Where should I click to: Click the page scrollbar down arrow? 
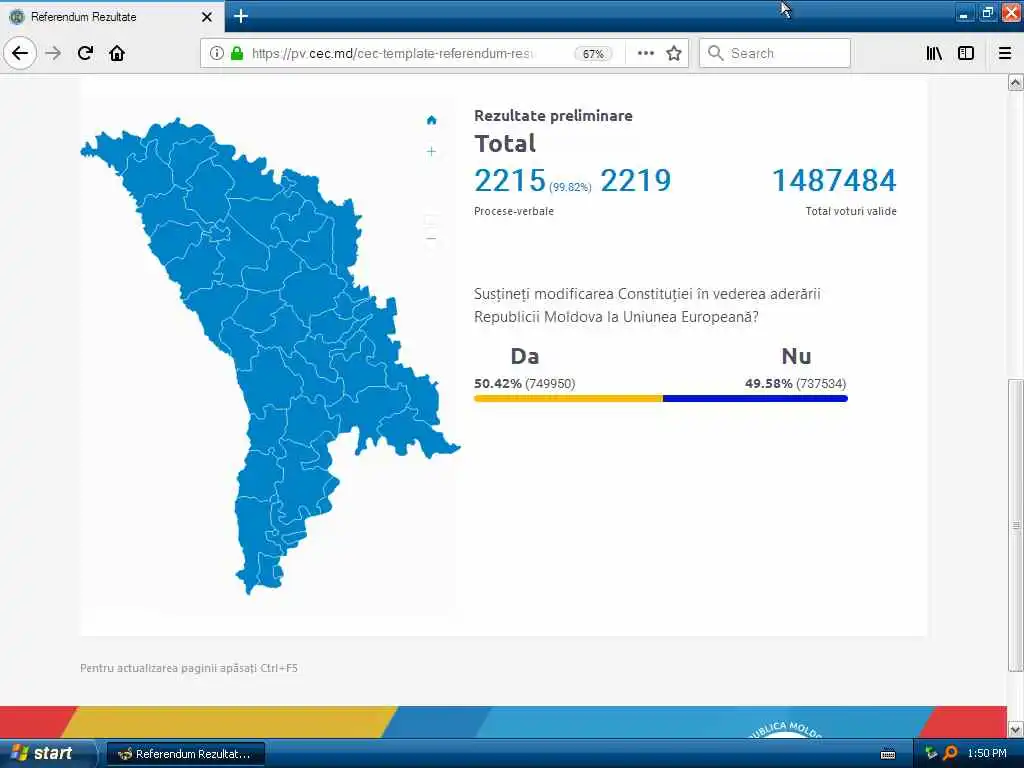[1016, 729]
